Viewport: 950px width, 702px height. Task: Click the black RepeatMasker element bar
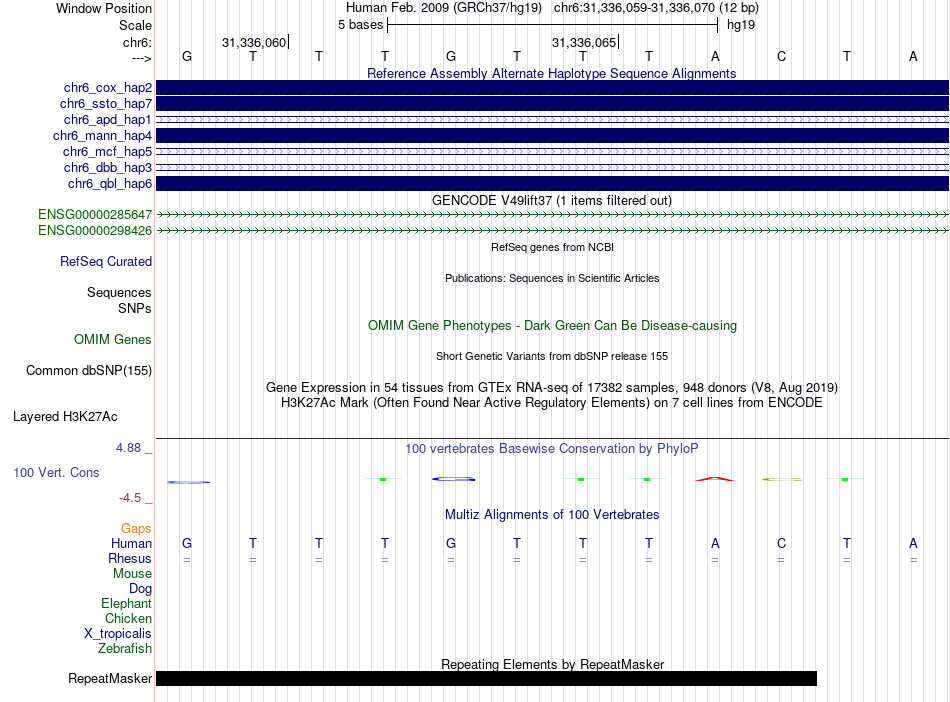click(487, 678)
